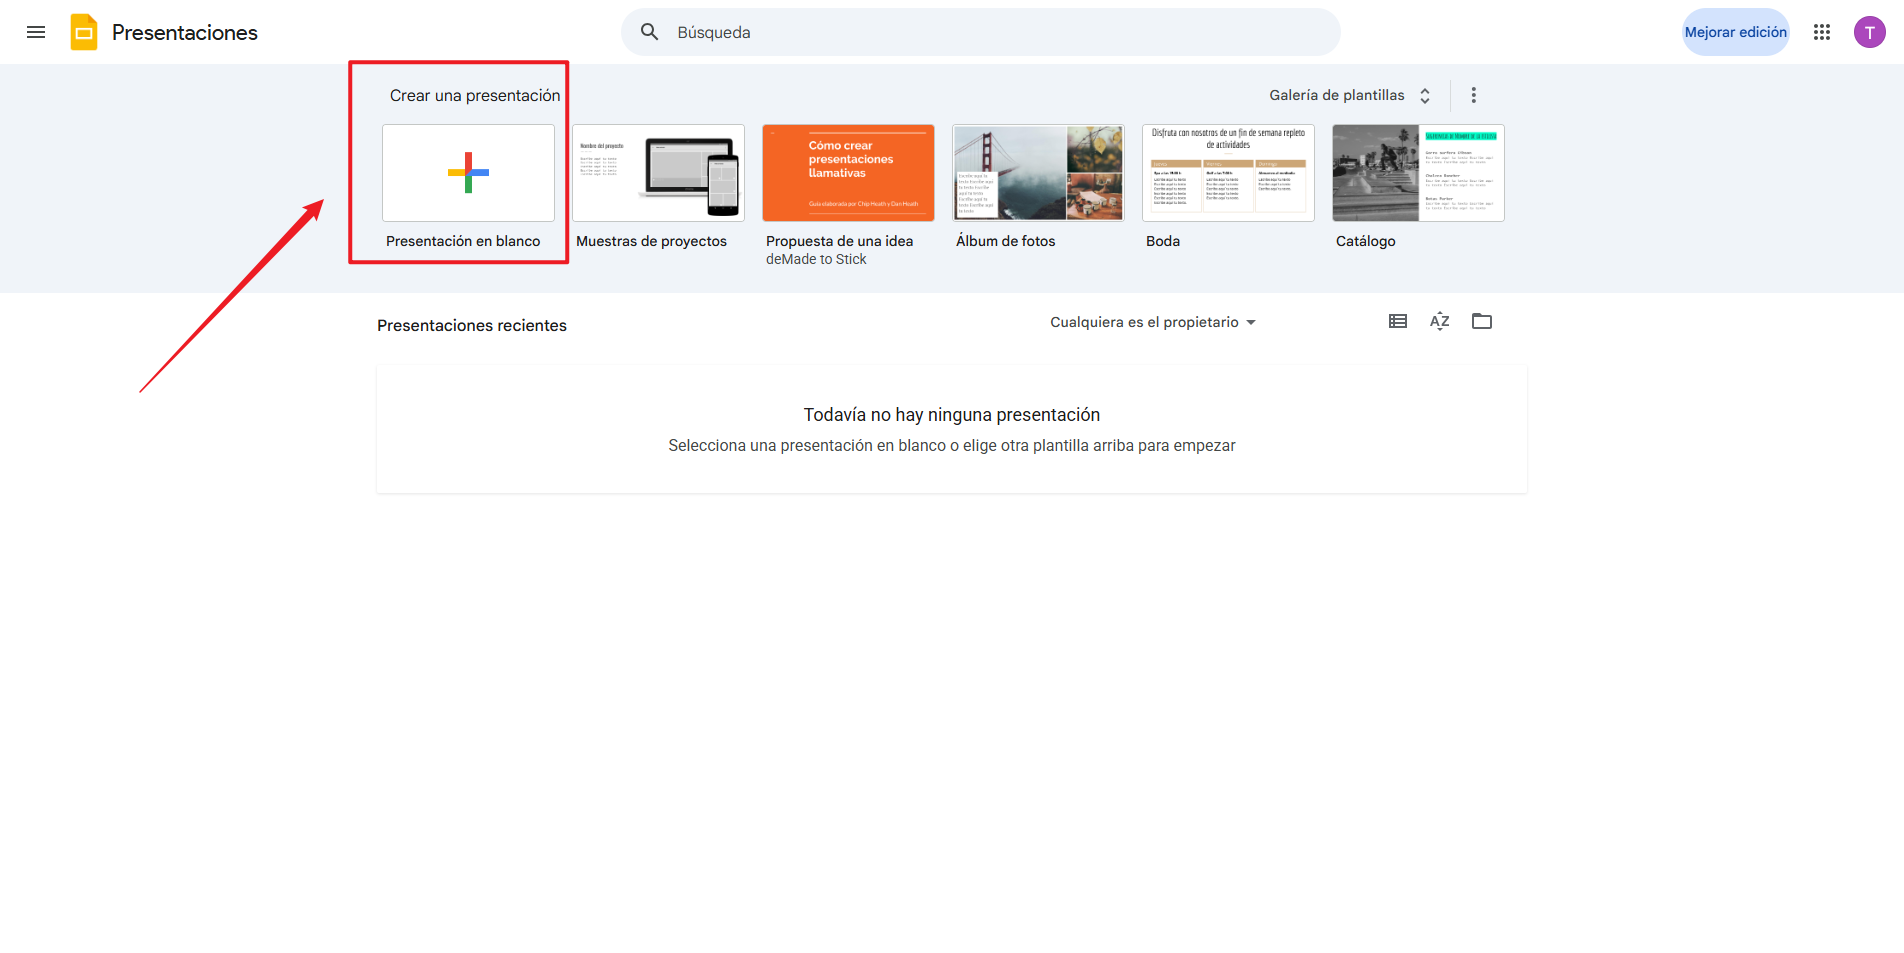Click the Presentaciones title text

click(x=183, y=31)
